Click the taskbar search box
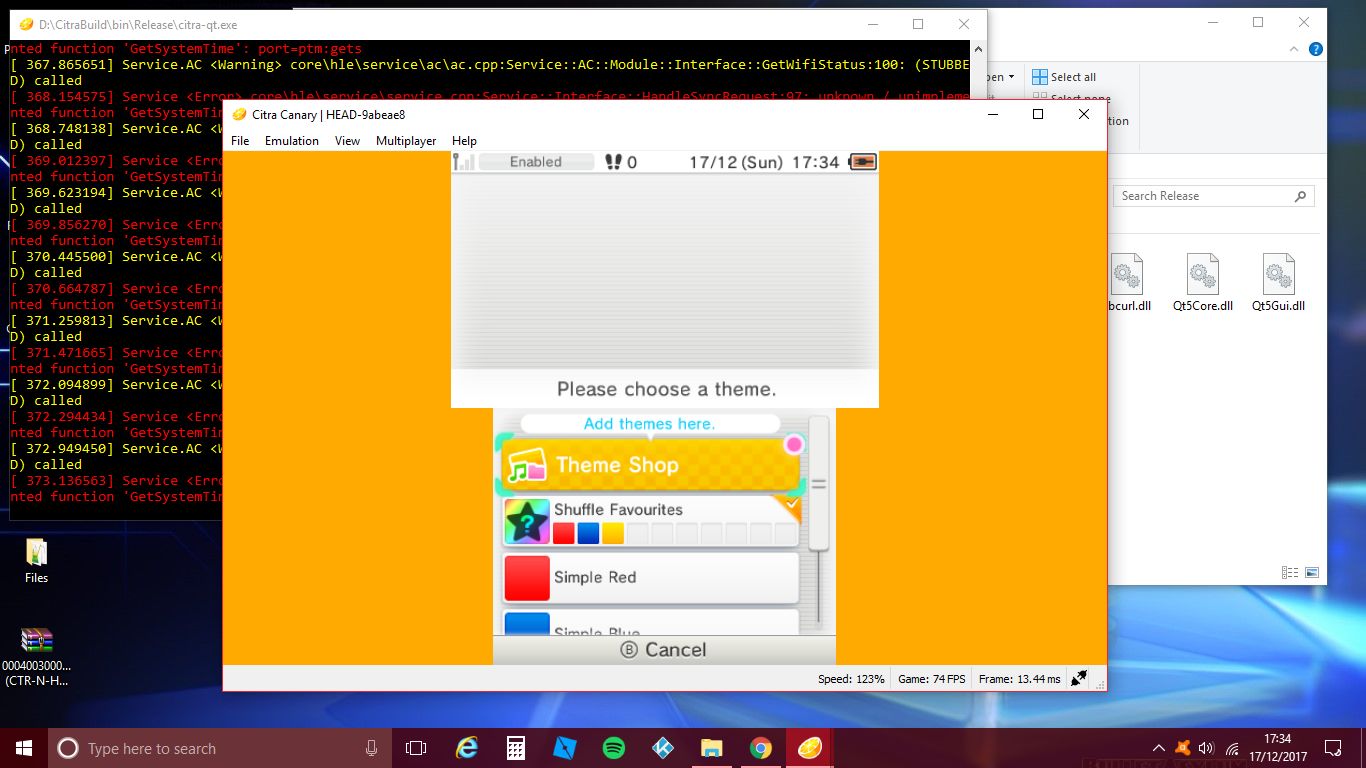Image resolution: width=1366 pixels, height=768 pixels. (220, 748)
